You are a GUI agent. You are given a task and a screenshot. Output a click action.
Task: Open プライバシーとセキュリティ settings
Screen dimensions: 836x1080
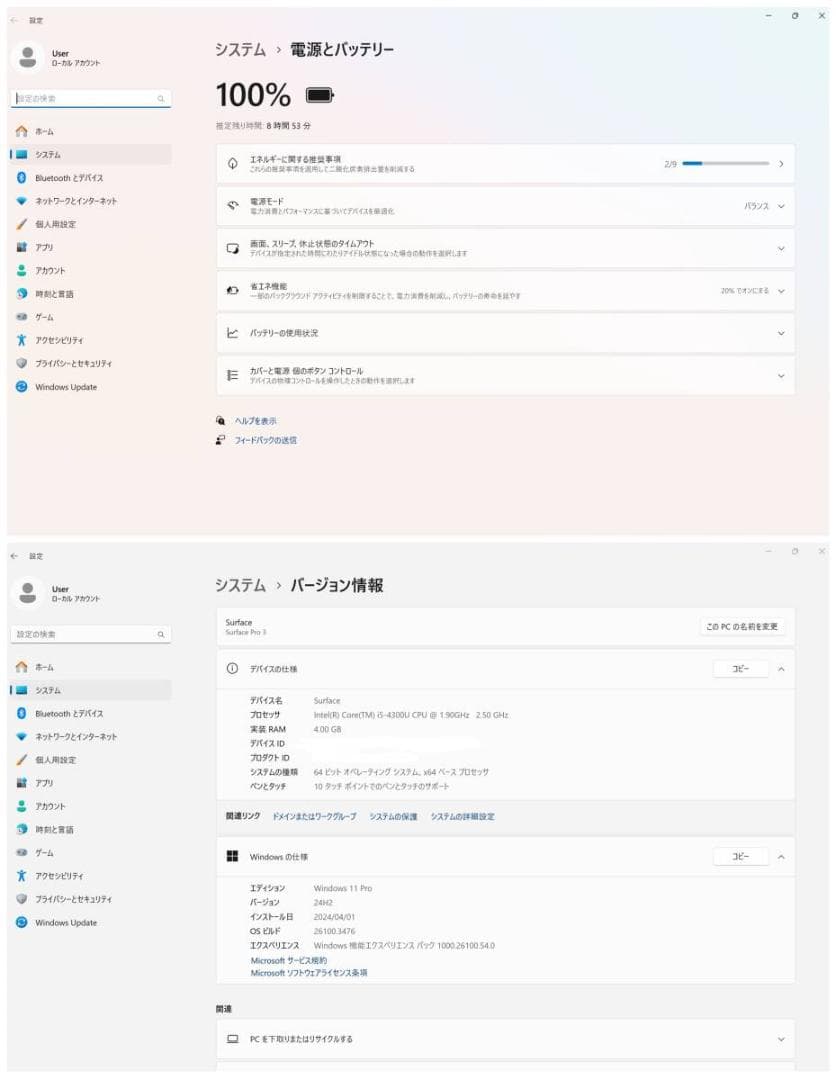70,363
